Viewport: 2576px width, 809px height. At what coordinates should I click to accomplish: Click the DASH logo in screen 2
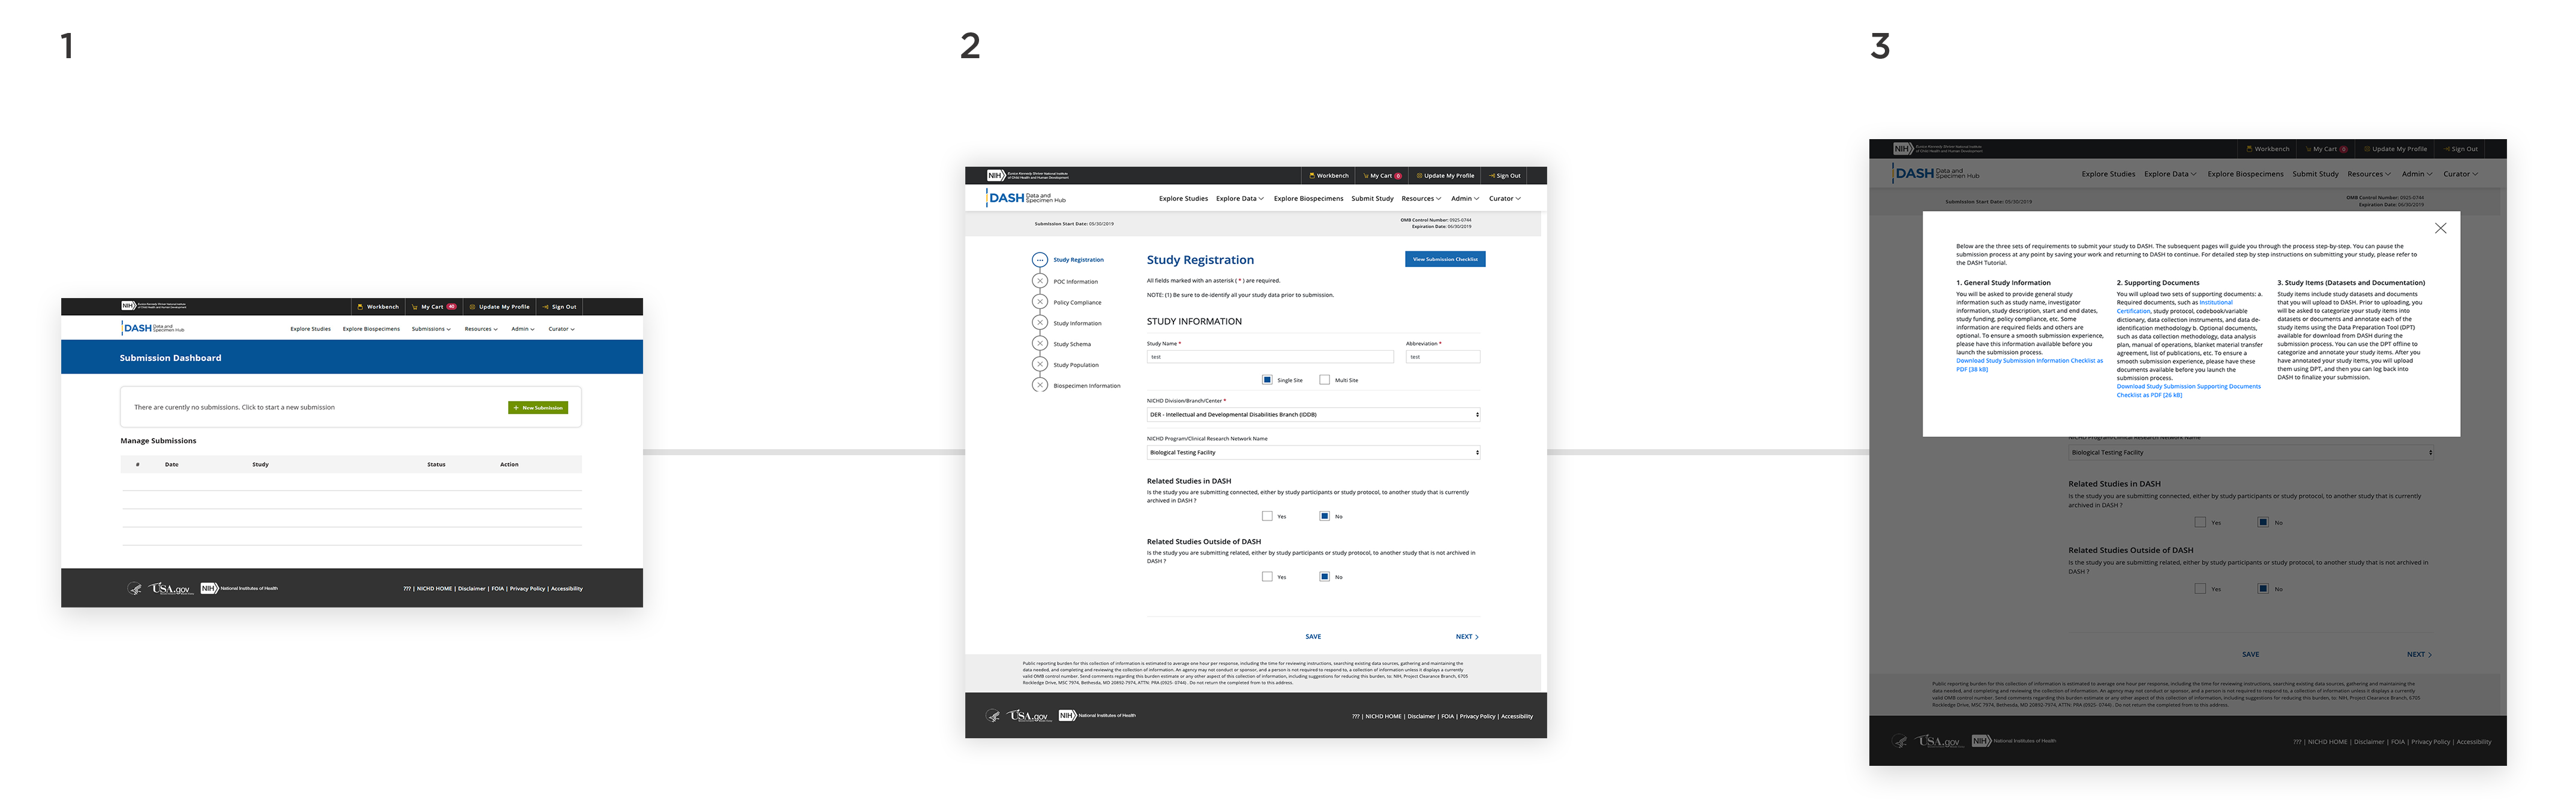[x=1026, y=198]
